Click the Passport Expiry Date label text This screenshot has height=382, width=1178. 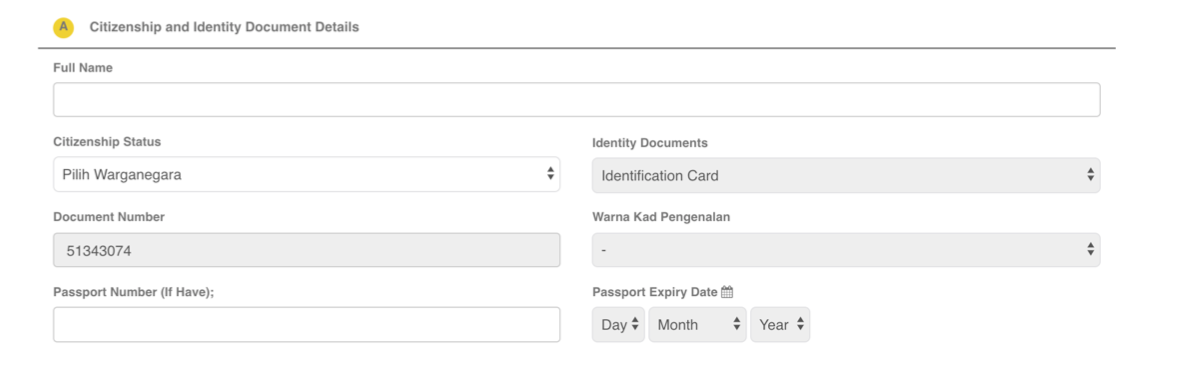coord(654,292)
